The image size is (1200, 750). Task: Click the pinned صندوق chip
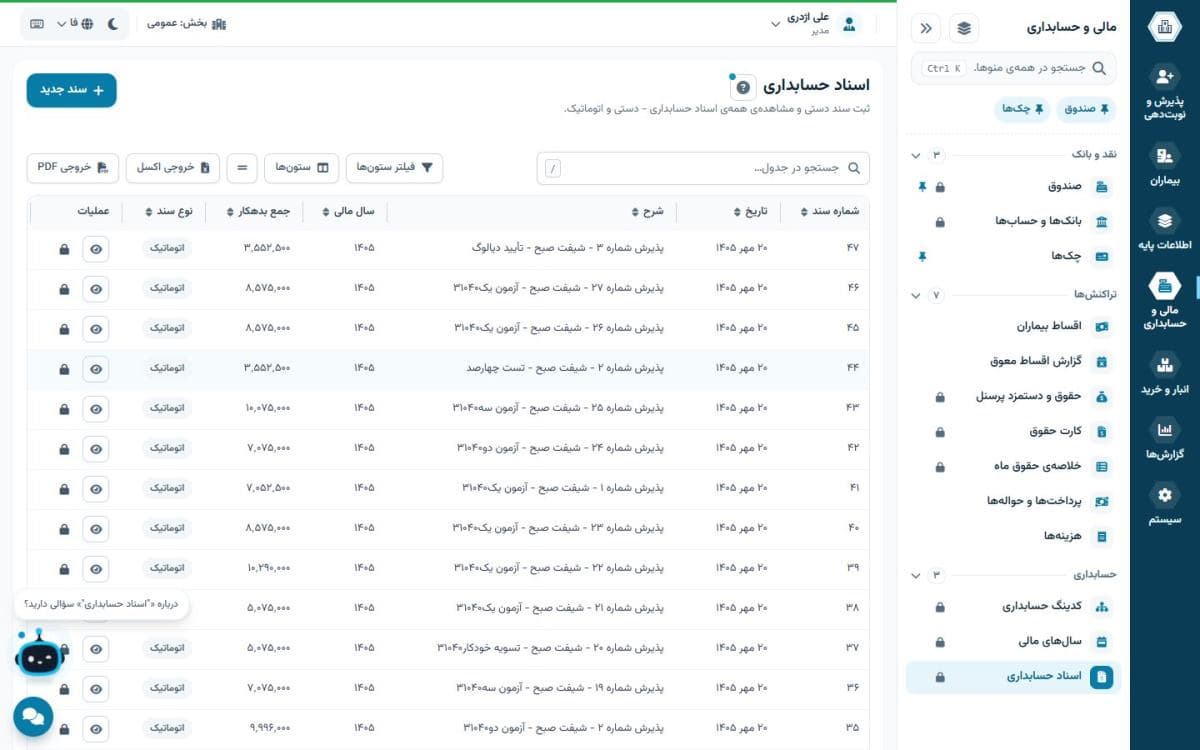point(1087,109)
